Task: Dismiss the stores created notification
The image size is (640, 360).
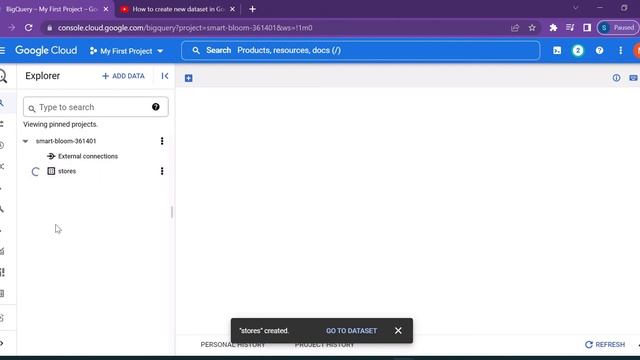Action: (x=398, y=331)
